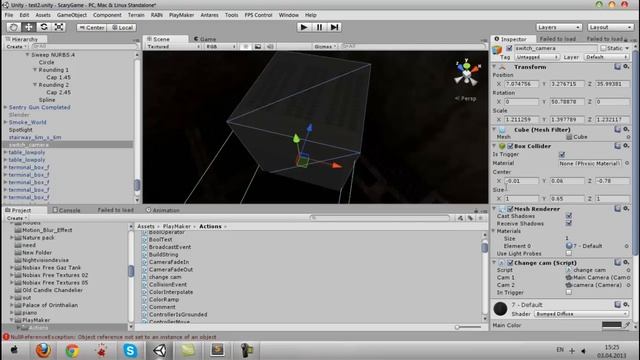Open Main Color swatch

[611, 325]
